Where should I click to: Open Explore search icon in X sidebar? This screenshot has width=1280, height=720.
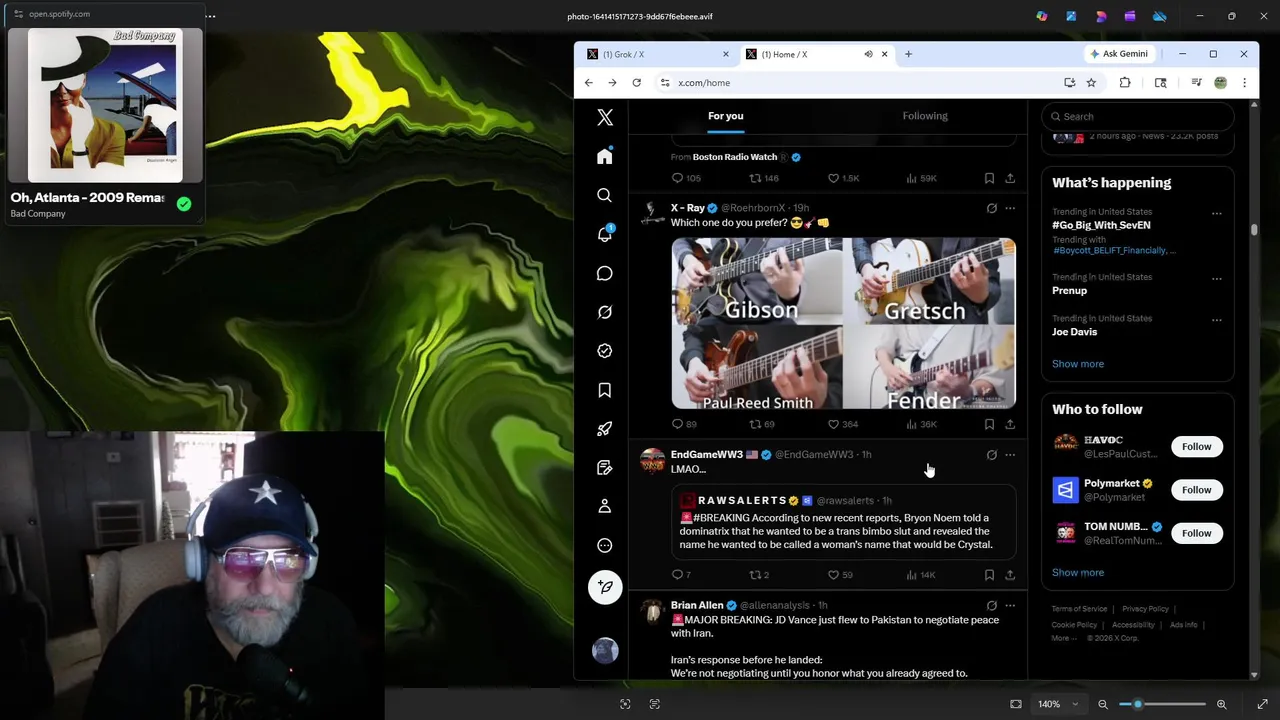click(x=604, y=195)
